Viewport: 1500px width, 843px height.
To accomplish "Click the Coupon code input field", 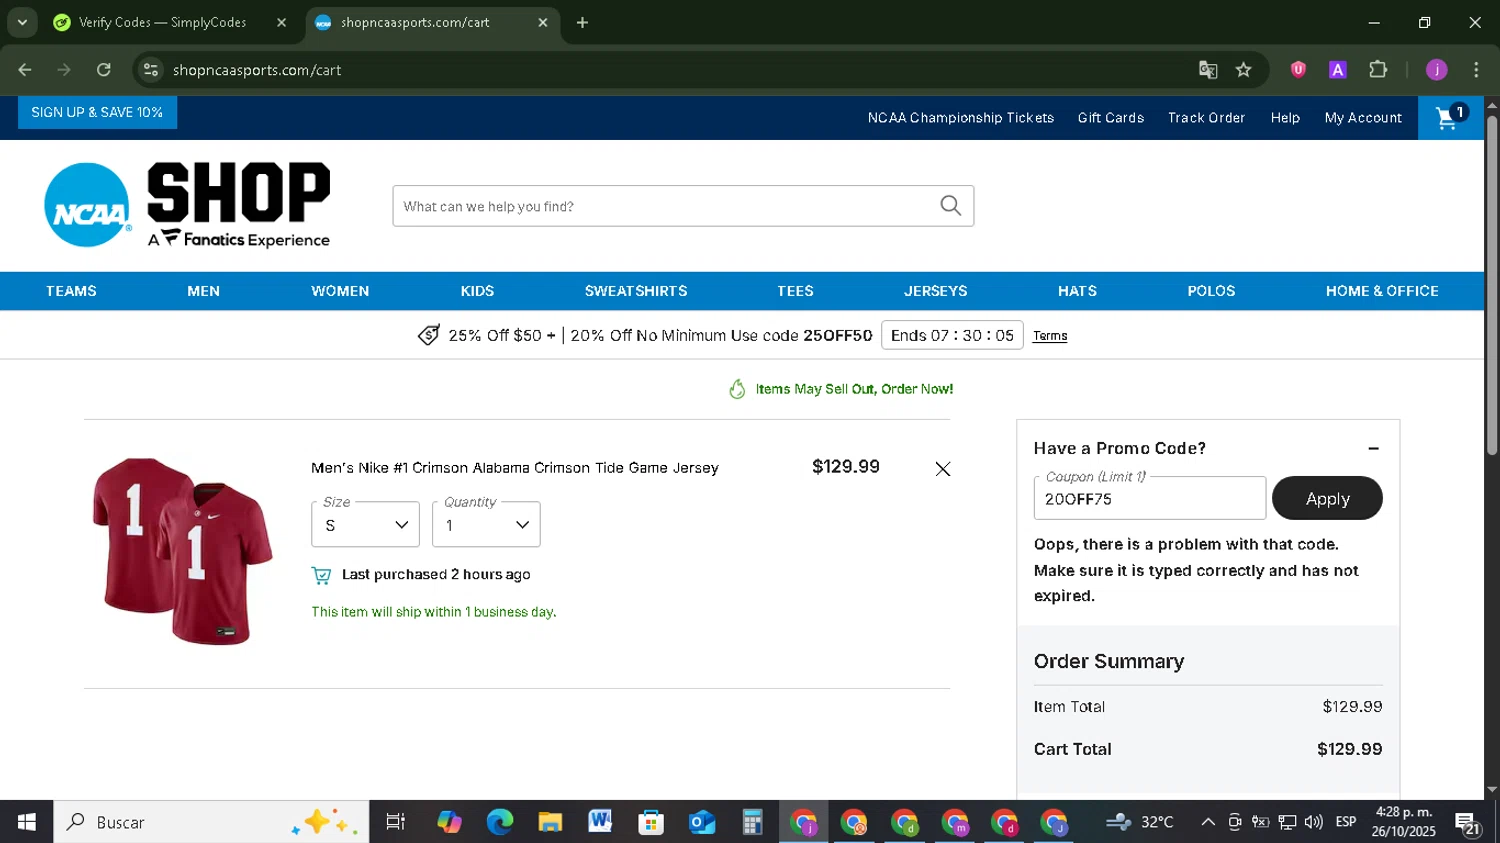I will click(x=1149, y=498).
